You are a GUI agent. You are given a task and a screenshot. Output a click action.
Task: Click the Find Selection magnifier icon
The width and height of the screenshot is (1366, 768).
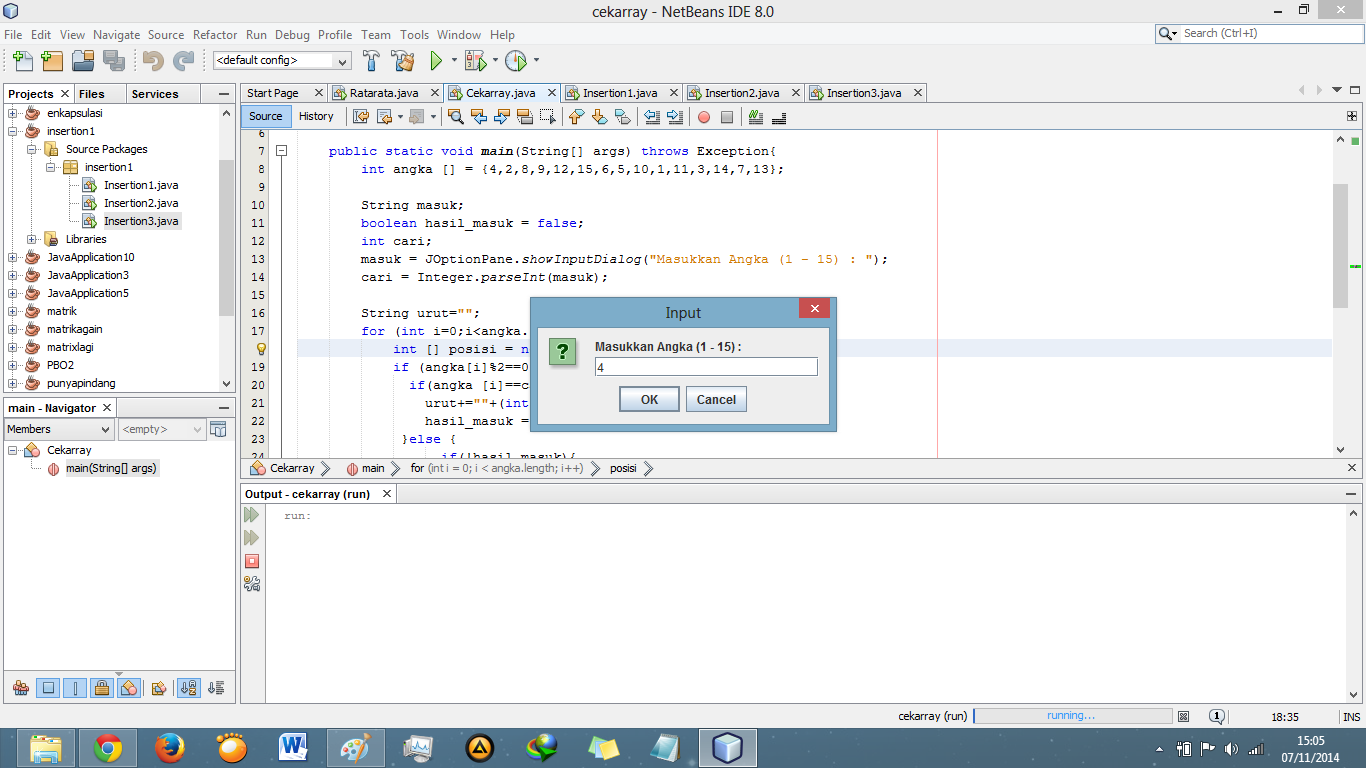[455, 117]
